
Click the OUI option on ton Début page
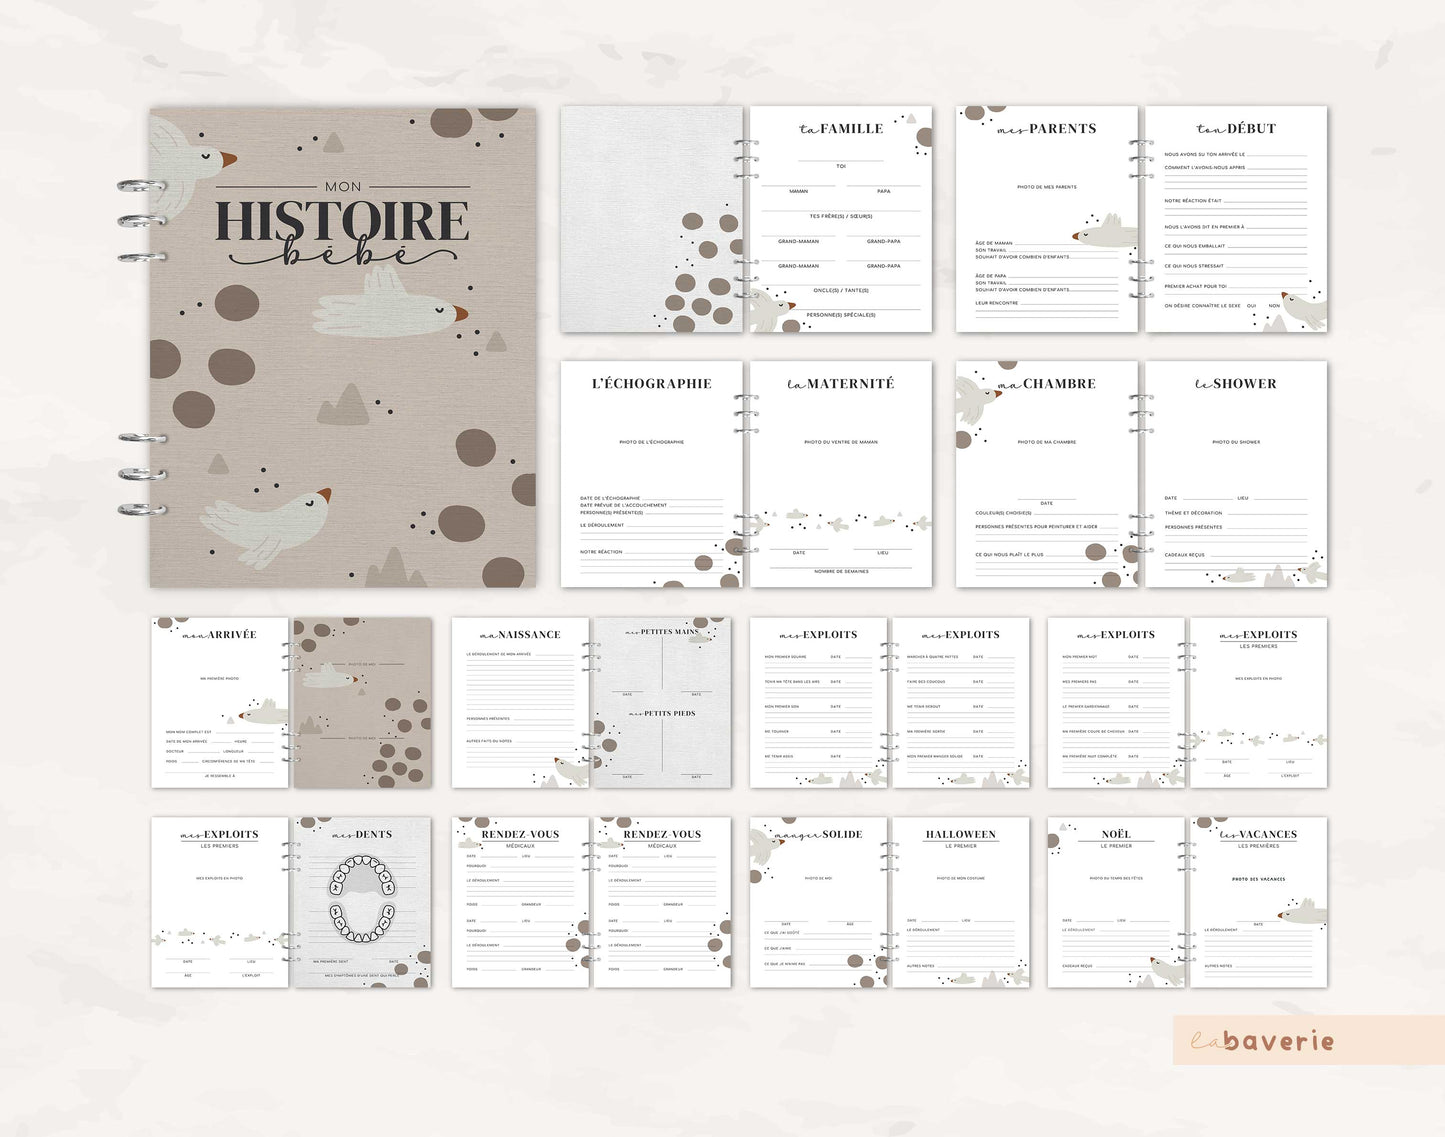(1251, 306)
